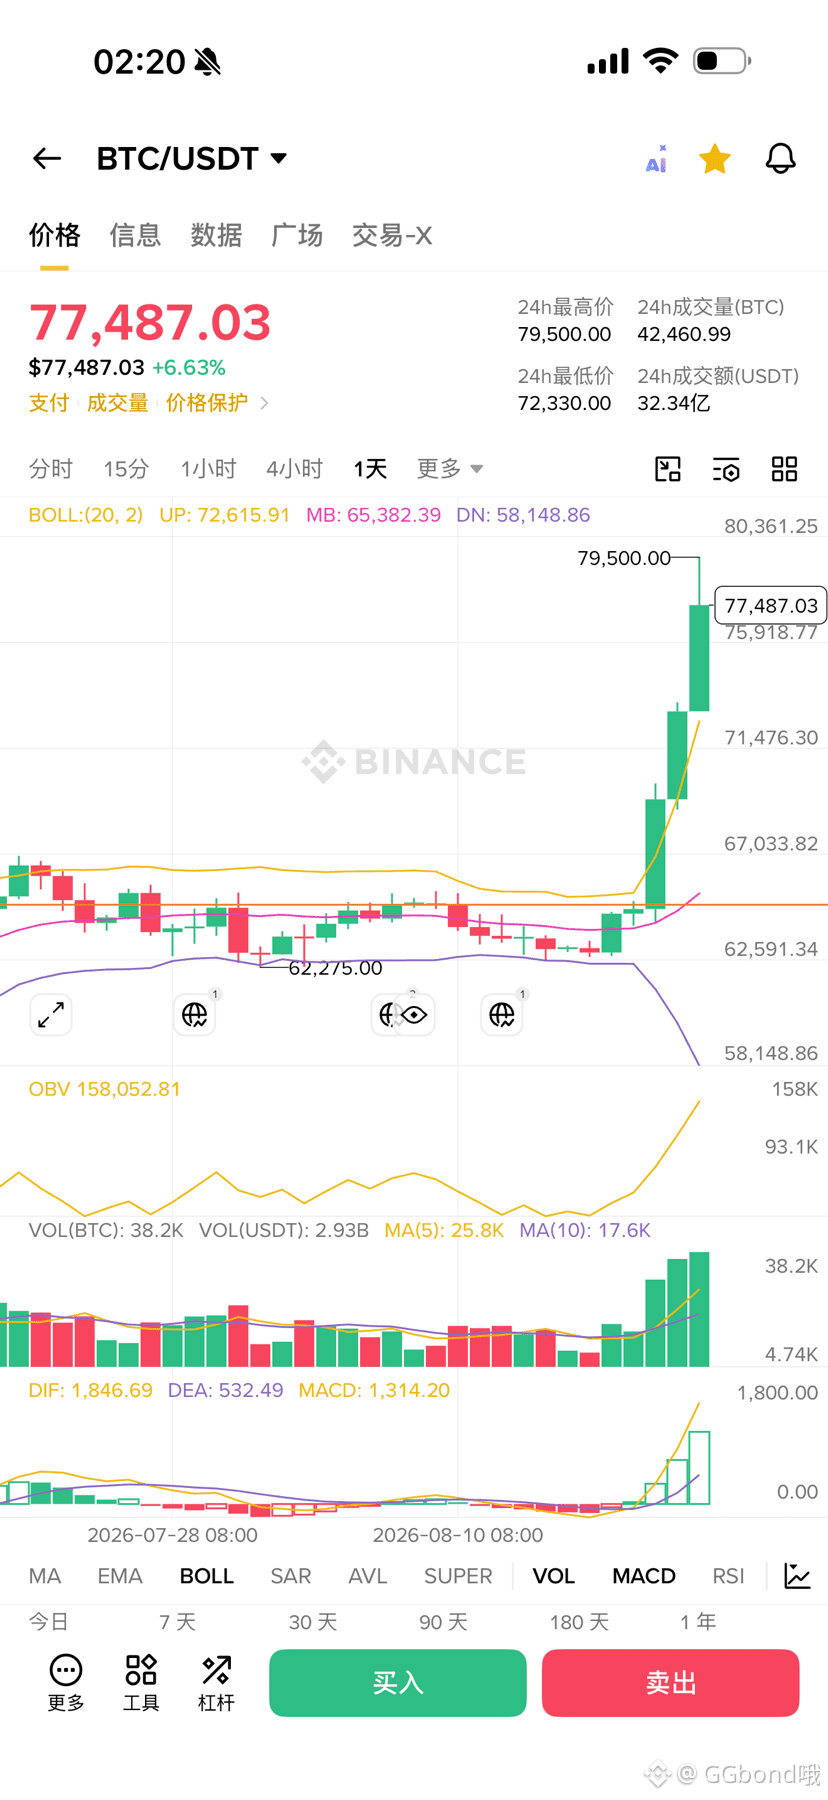Toggle the SUPER indicator
828x1800 pixels.
pos(458,1576)
